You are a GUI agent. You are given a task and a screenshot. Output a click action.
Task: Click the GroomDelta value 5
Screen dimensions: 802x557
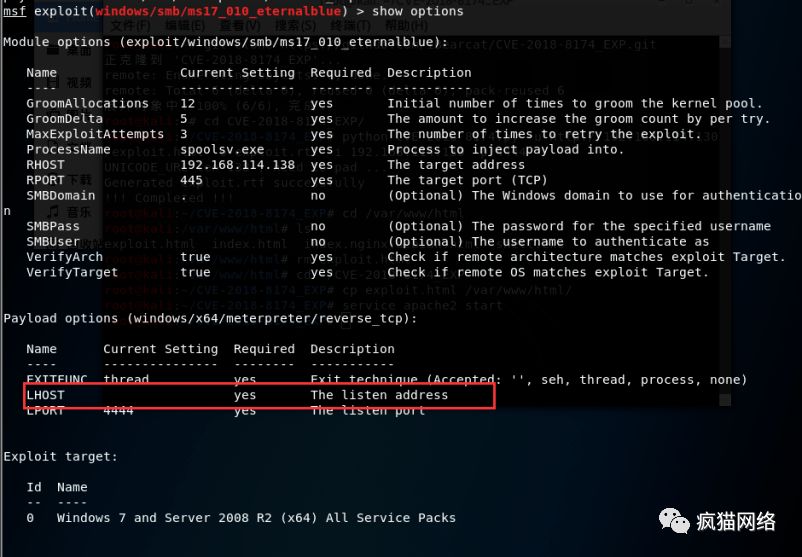coord(184,119)
